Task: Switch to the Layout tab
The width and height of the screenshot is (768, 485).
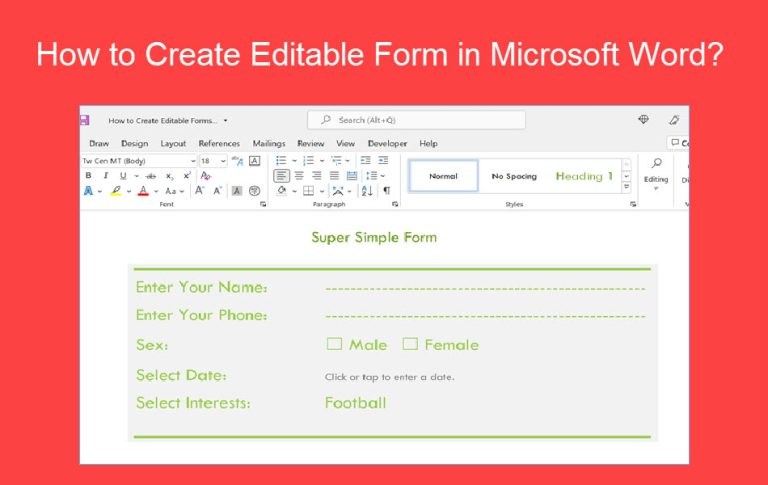Action: point(173,144)
